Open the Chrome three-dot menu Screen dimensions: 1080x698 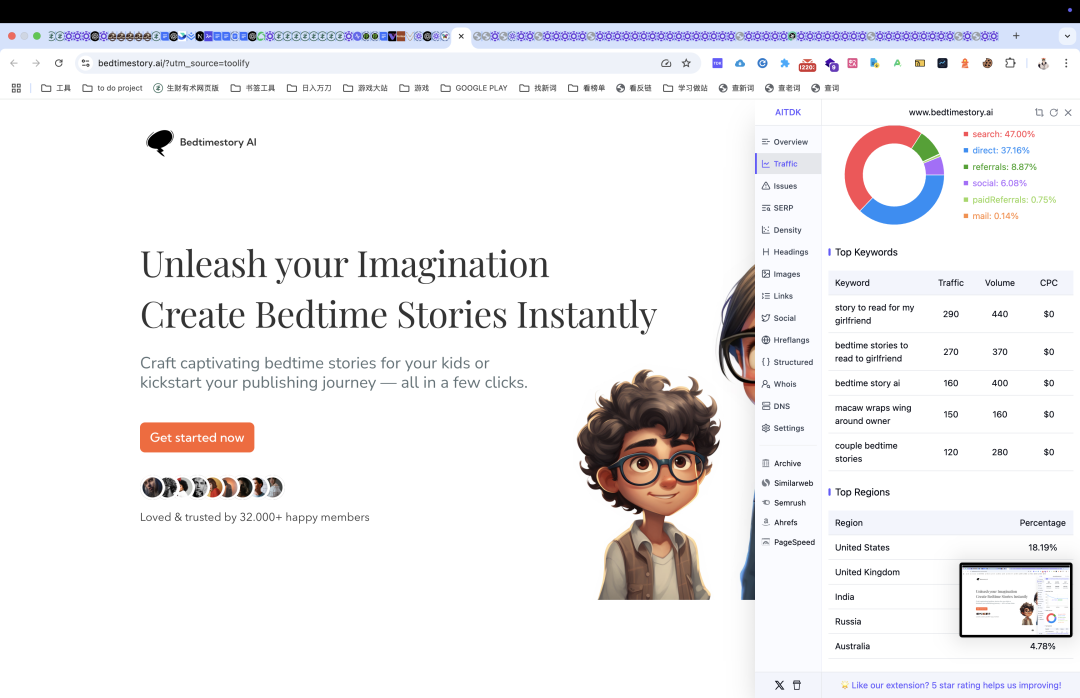1066,63
